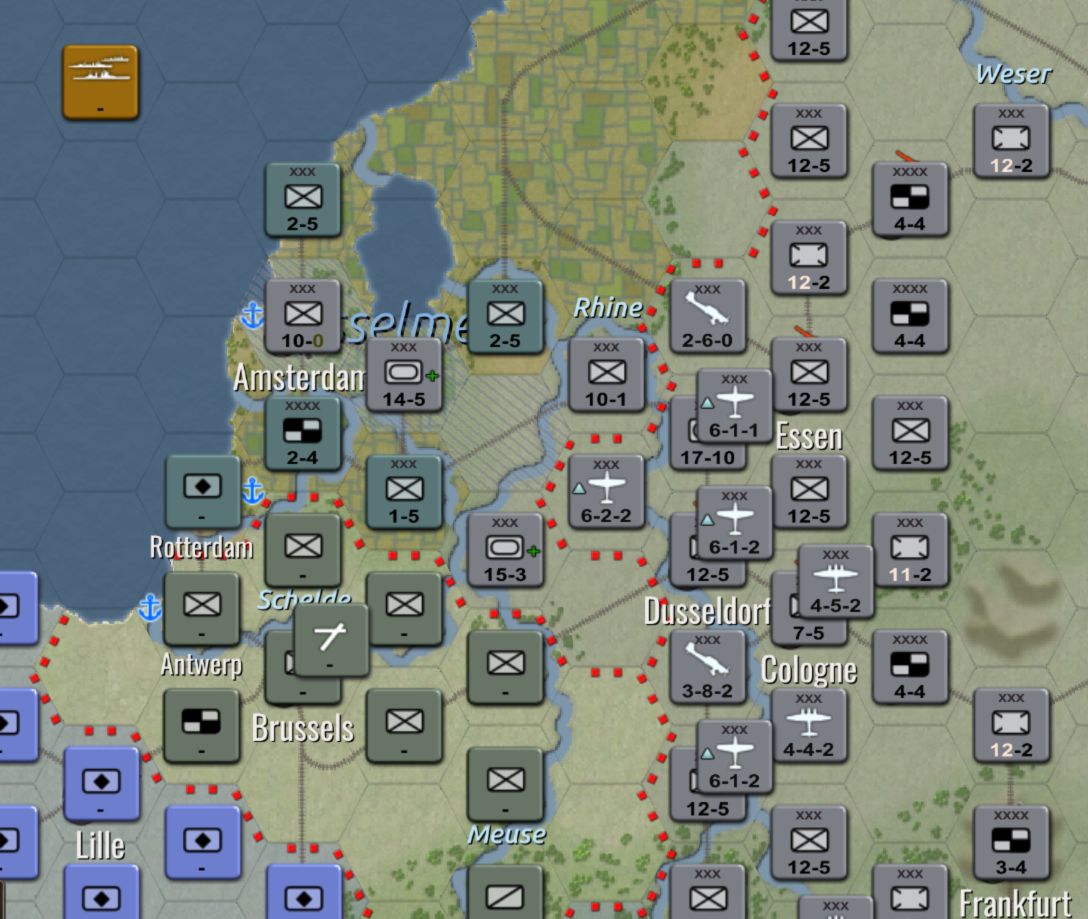
Task: Select the 1-5 teal infantry unit
Action: [404, 492]
